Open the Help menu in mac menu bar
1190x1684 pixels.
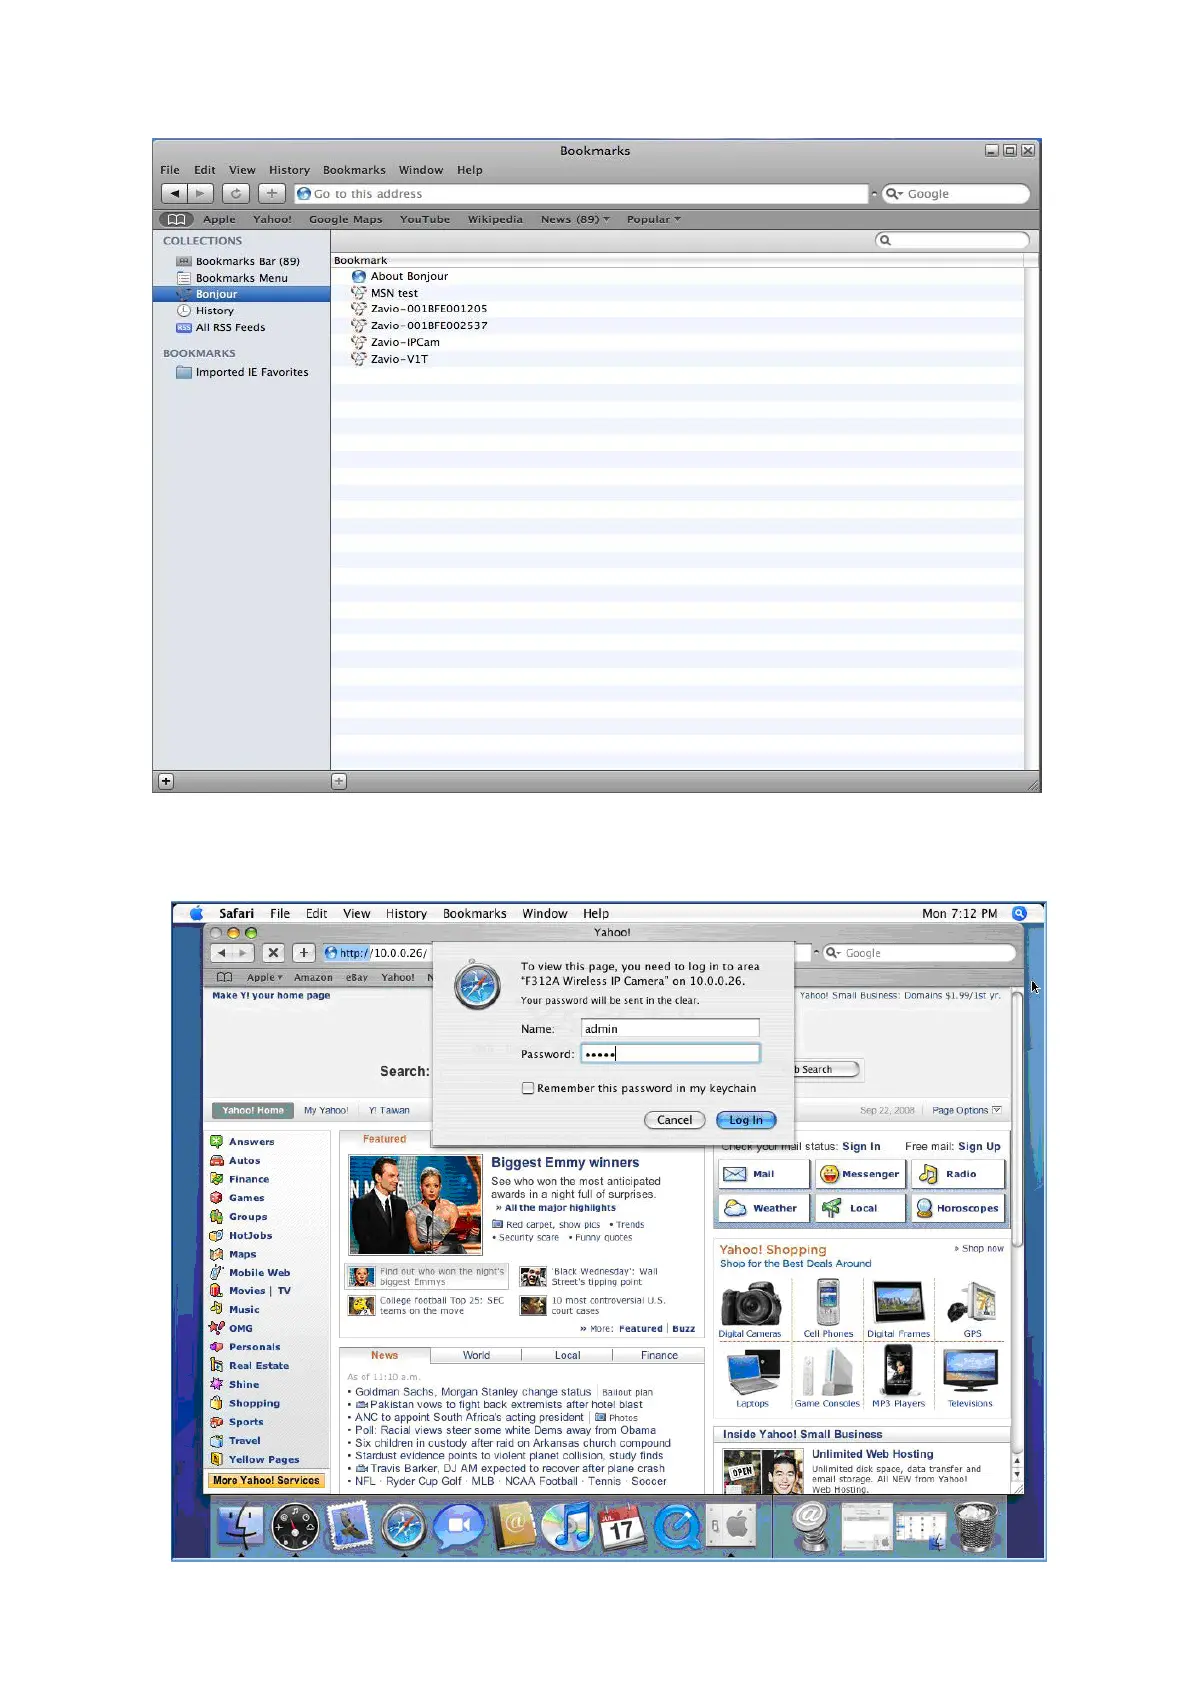[596, 913]
